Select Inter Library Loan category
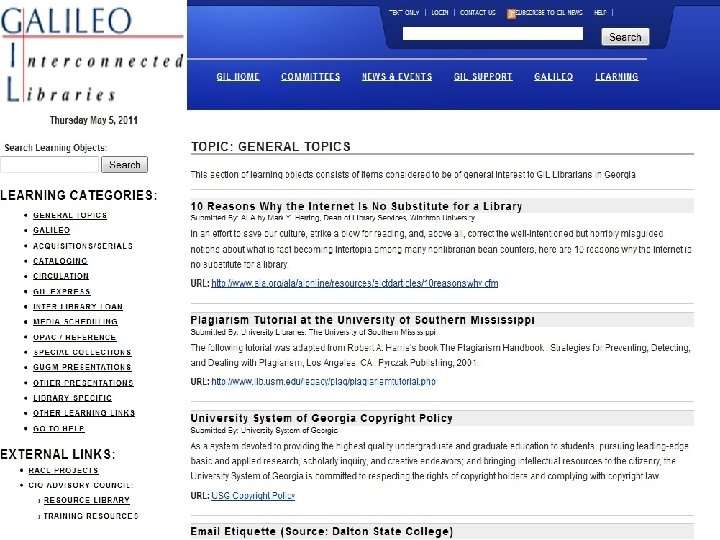 click(78, 307)
